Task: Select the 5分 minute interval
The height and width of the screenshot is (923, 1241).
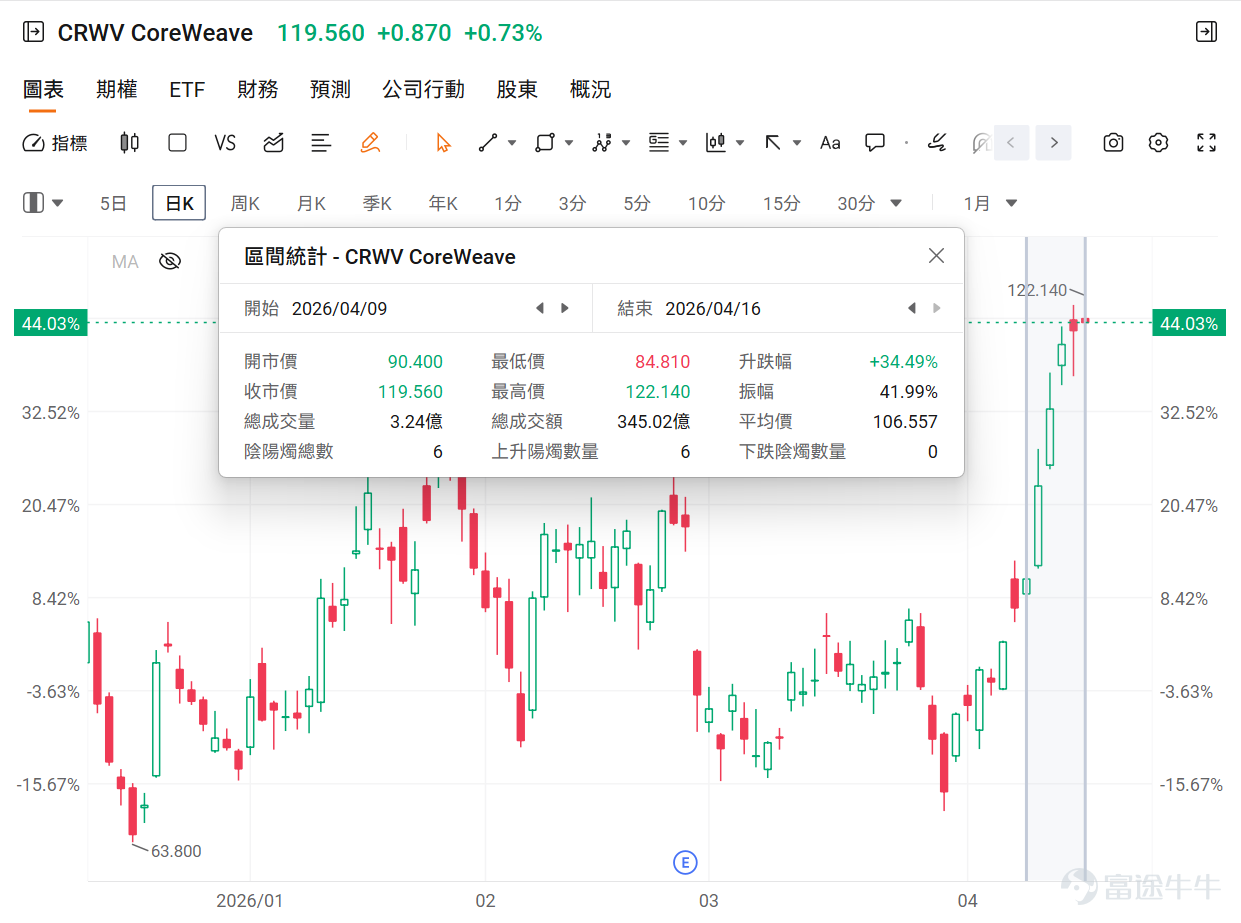Action: pos(637,203)
